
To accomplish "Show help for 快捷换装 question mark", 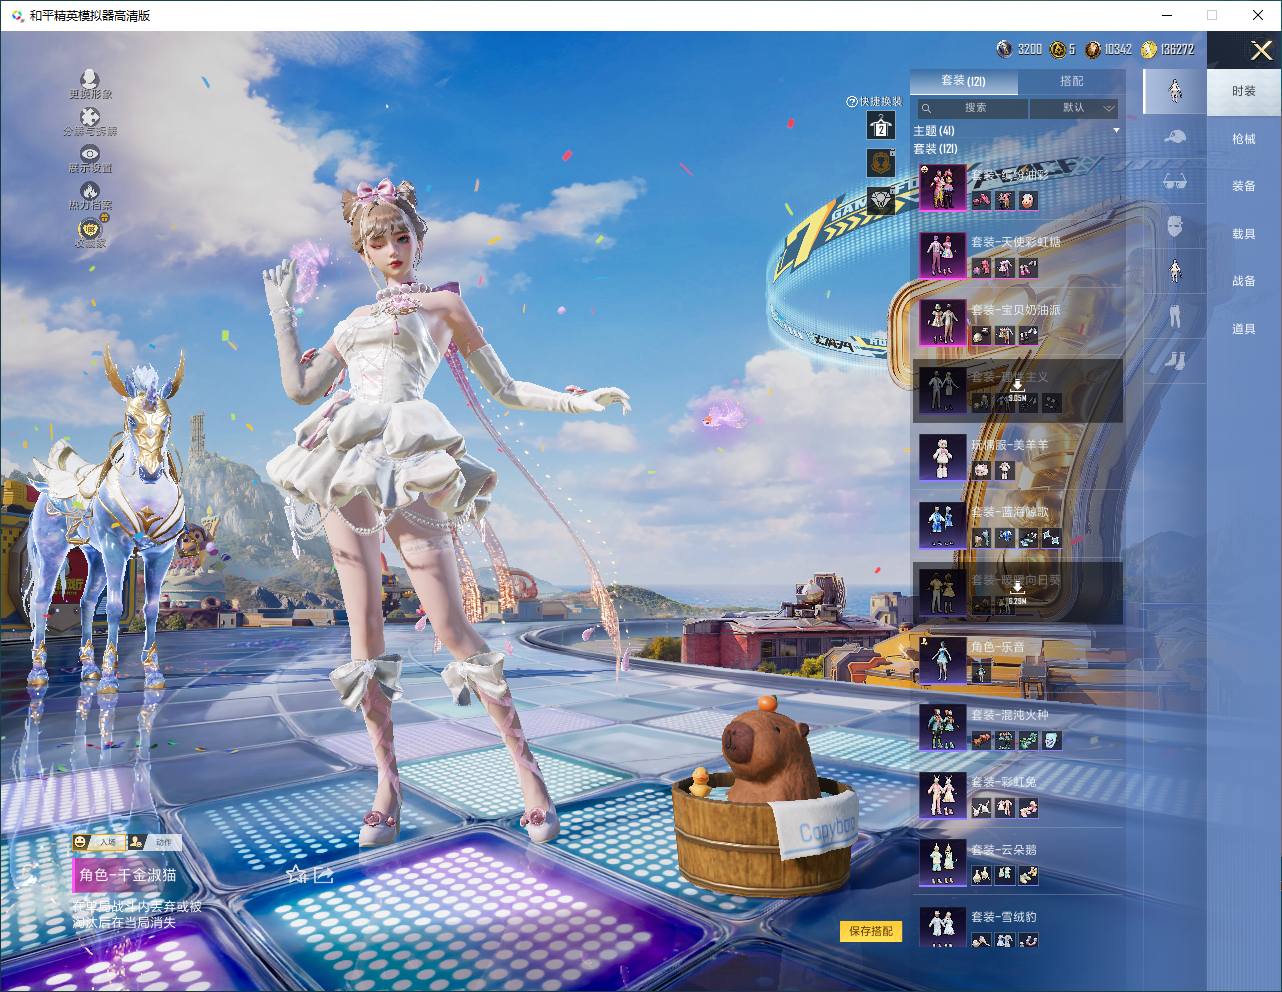I will (852, 101).
